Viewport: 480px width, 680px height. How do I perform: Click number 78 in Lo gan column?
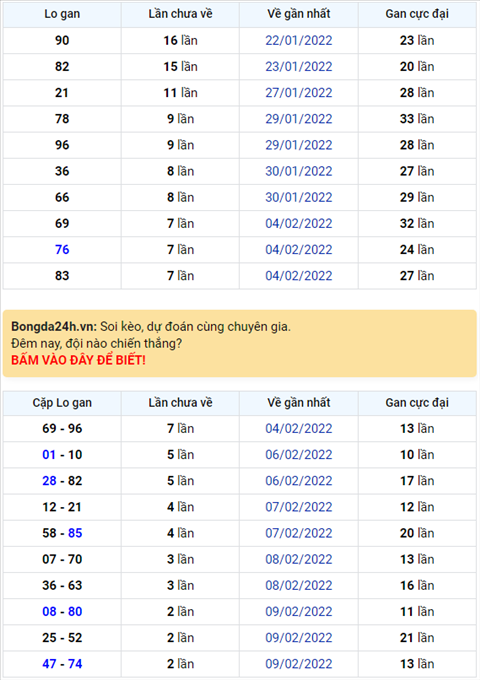(62, 119)
